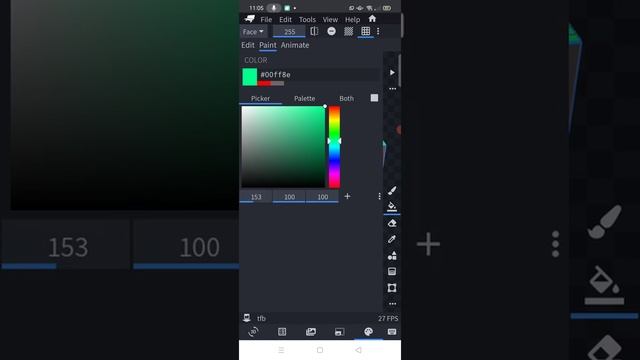Viewport: 640px width, 360px height.
Task: Toggle the lock alpha circle icon
Action: [x=331, y=31]
